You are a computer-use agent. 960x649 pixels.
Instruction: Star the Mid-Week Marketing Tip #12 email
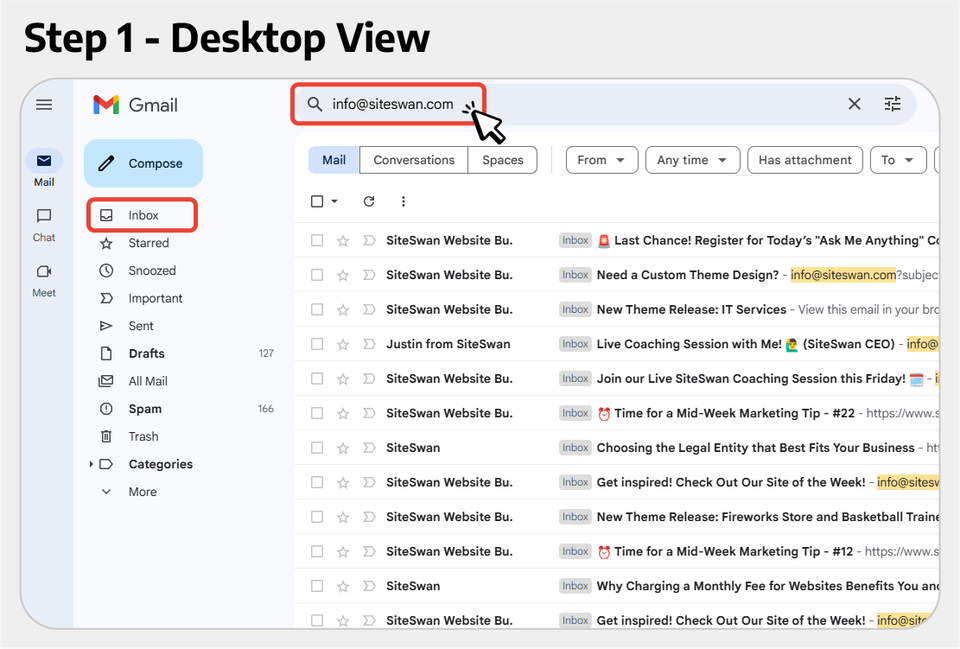pos(343,552)
